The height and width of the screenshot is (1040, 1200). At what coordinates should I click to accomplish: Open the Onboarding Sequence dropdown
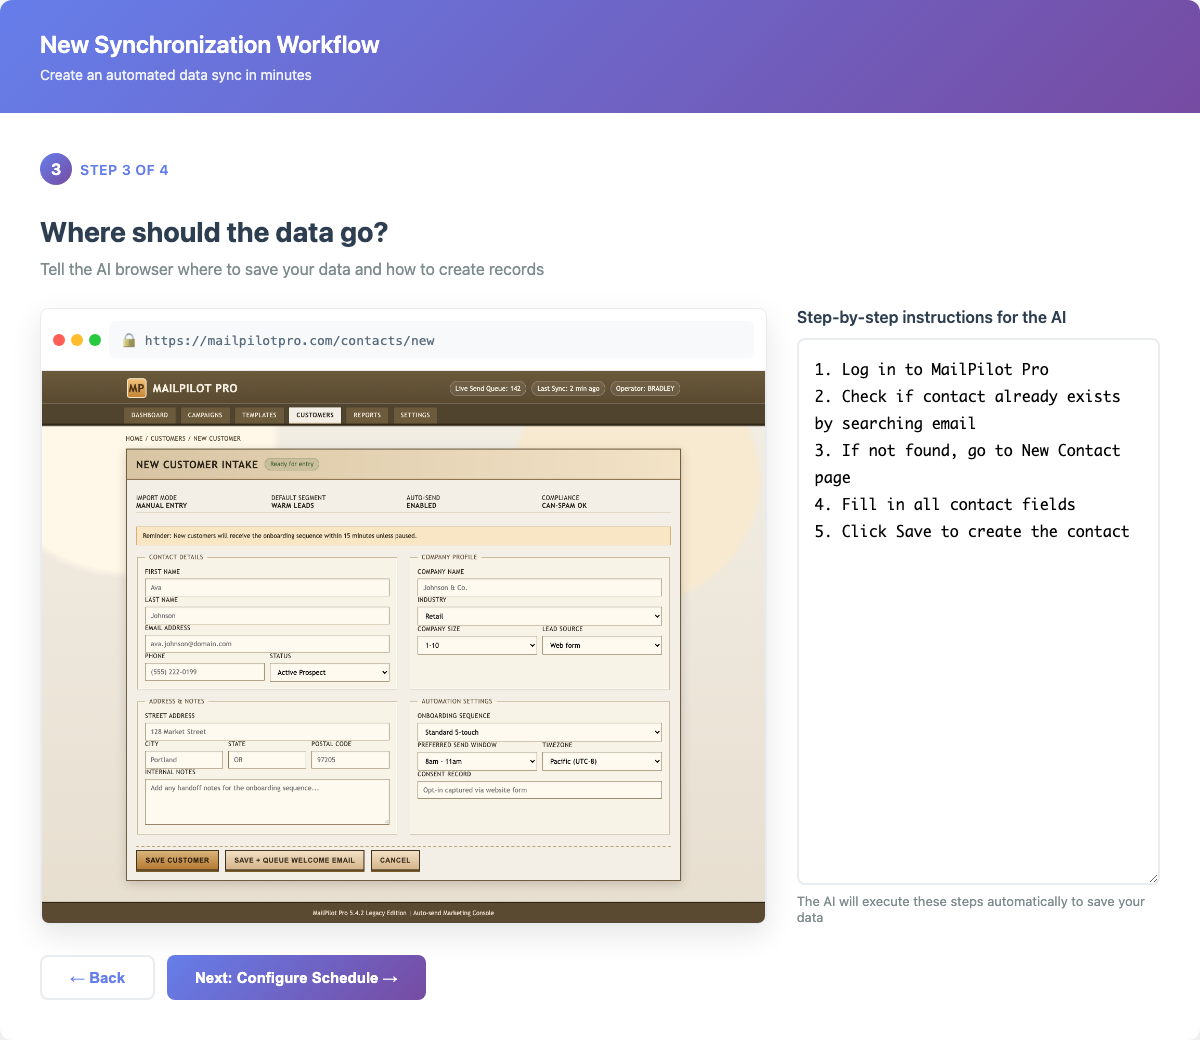(x=539, y=732)
